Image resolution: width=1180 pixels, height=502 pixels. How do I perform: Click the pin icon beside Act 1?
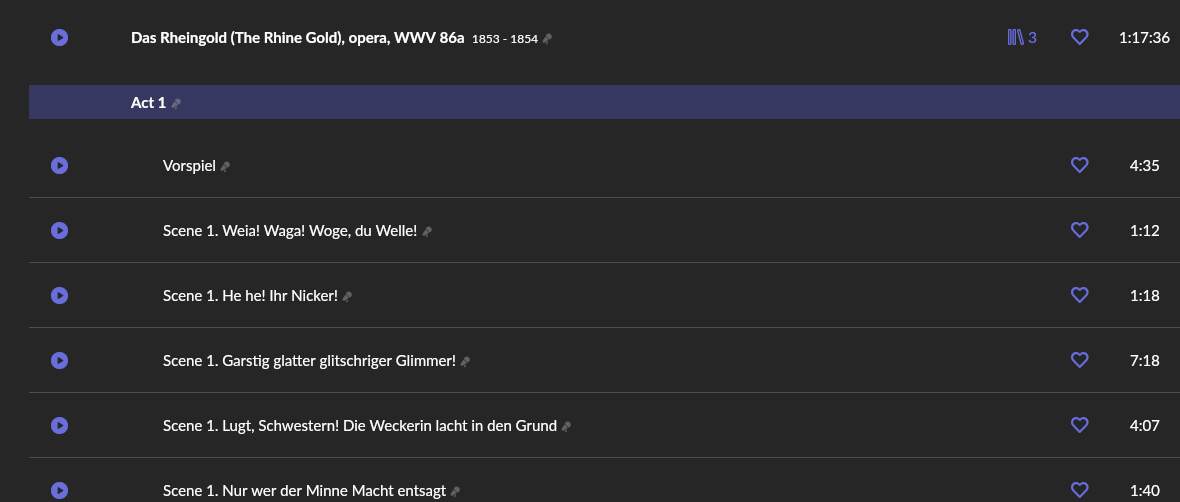(x=177, y=104)
